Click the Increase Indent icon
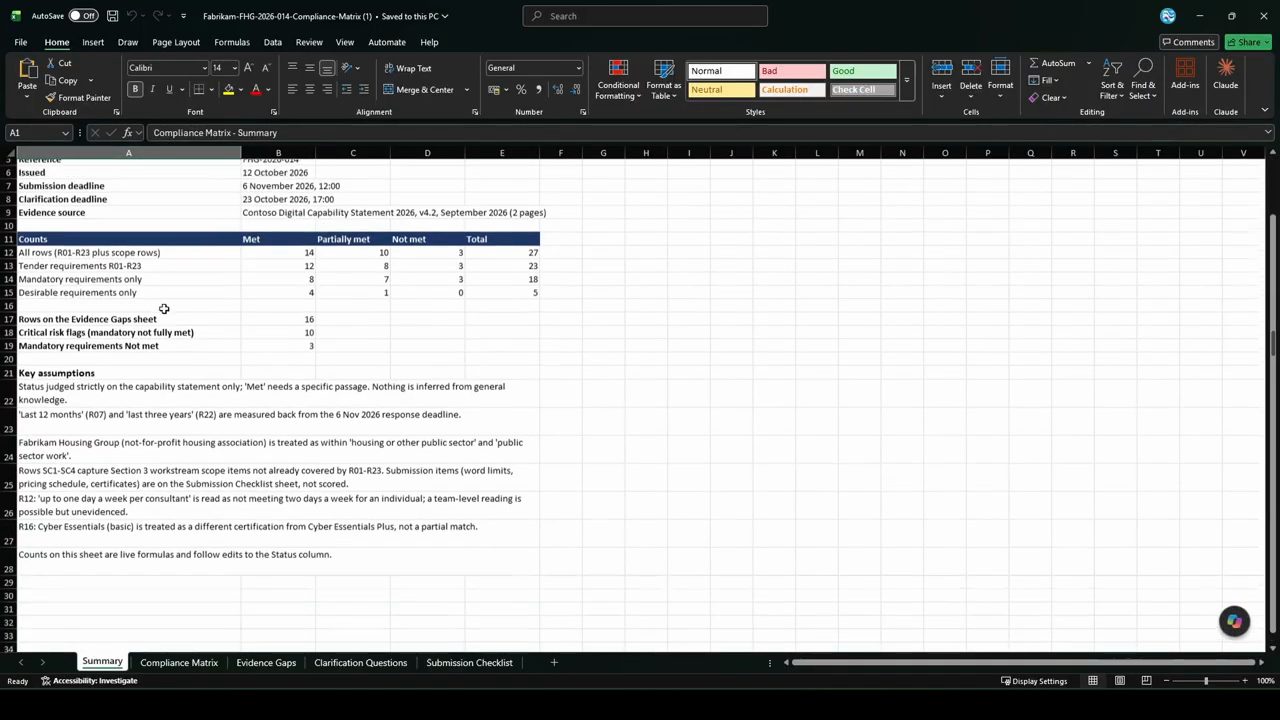Viewport: 1280px width, 720px height. (x=364, y=90)
